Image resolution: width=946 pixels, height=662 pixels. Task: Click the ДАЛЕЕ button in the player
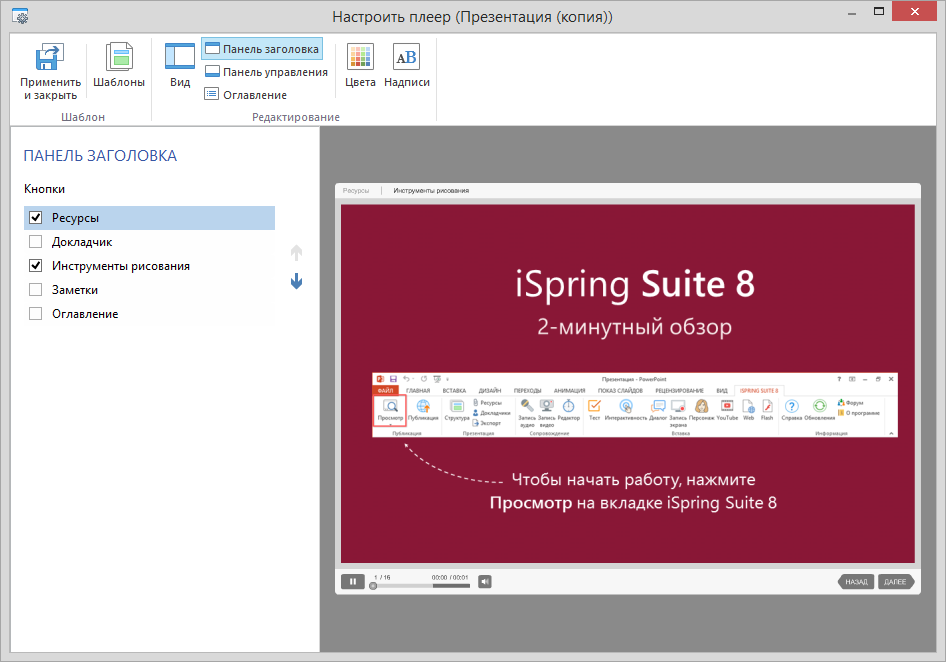click(x=896, y=582)
